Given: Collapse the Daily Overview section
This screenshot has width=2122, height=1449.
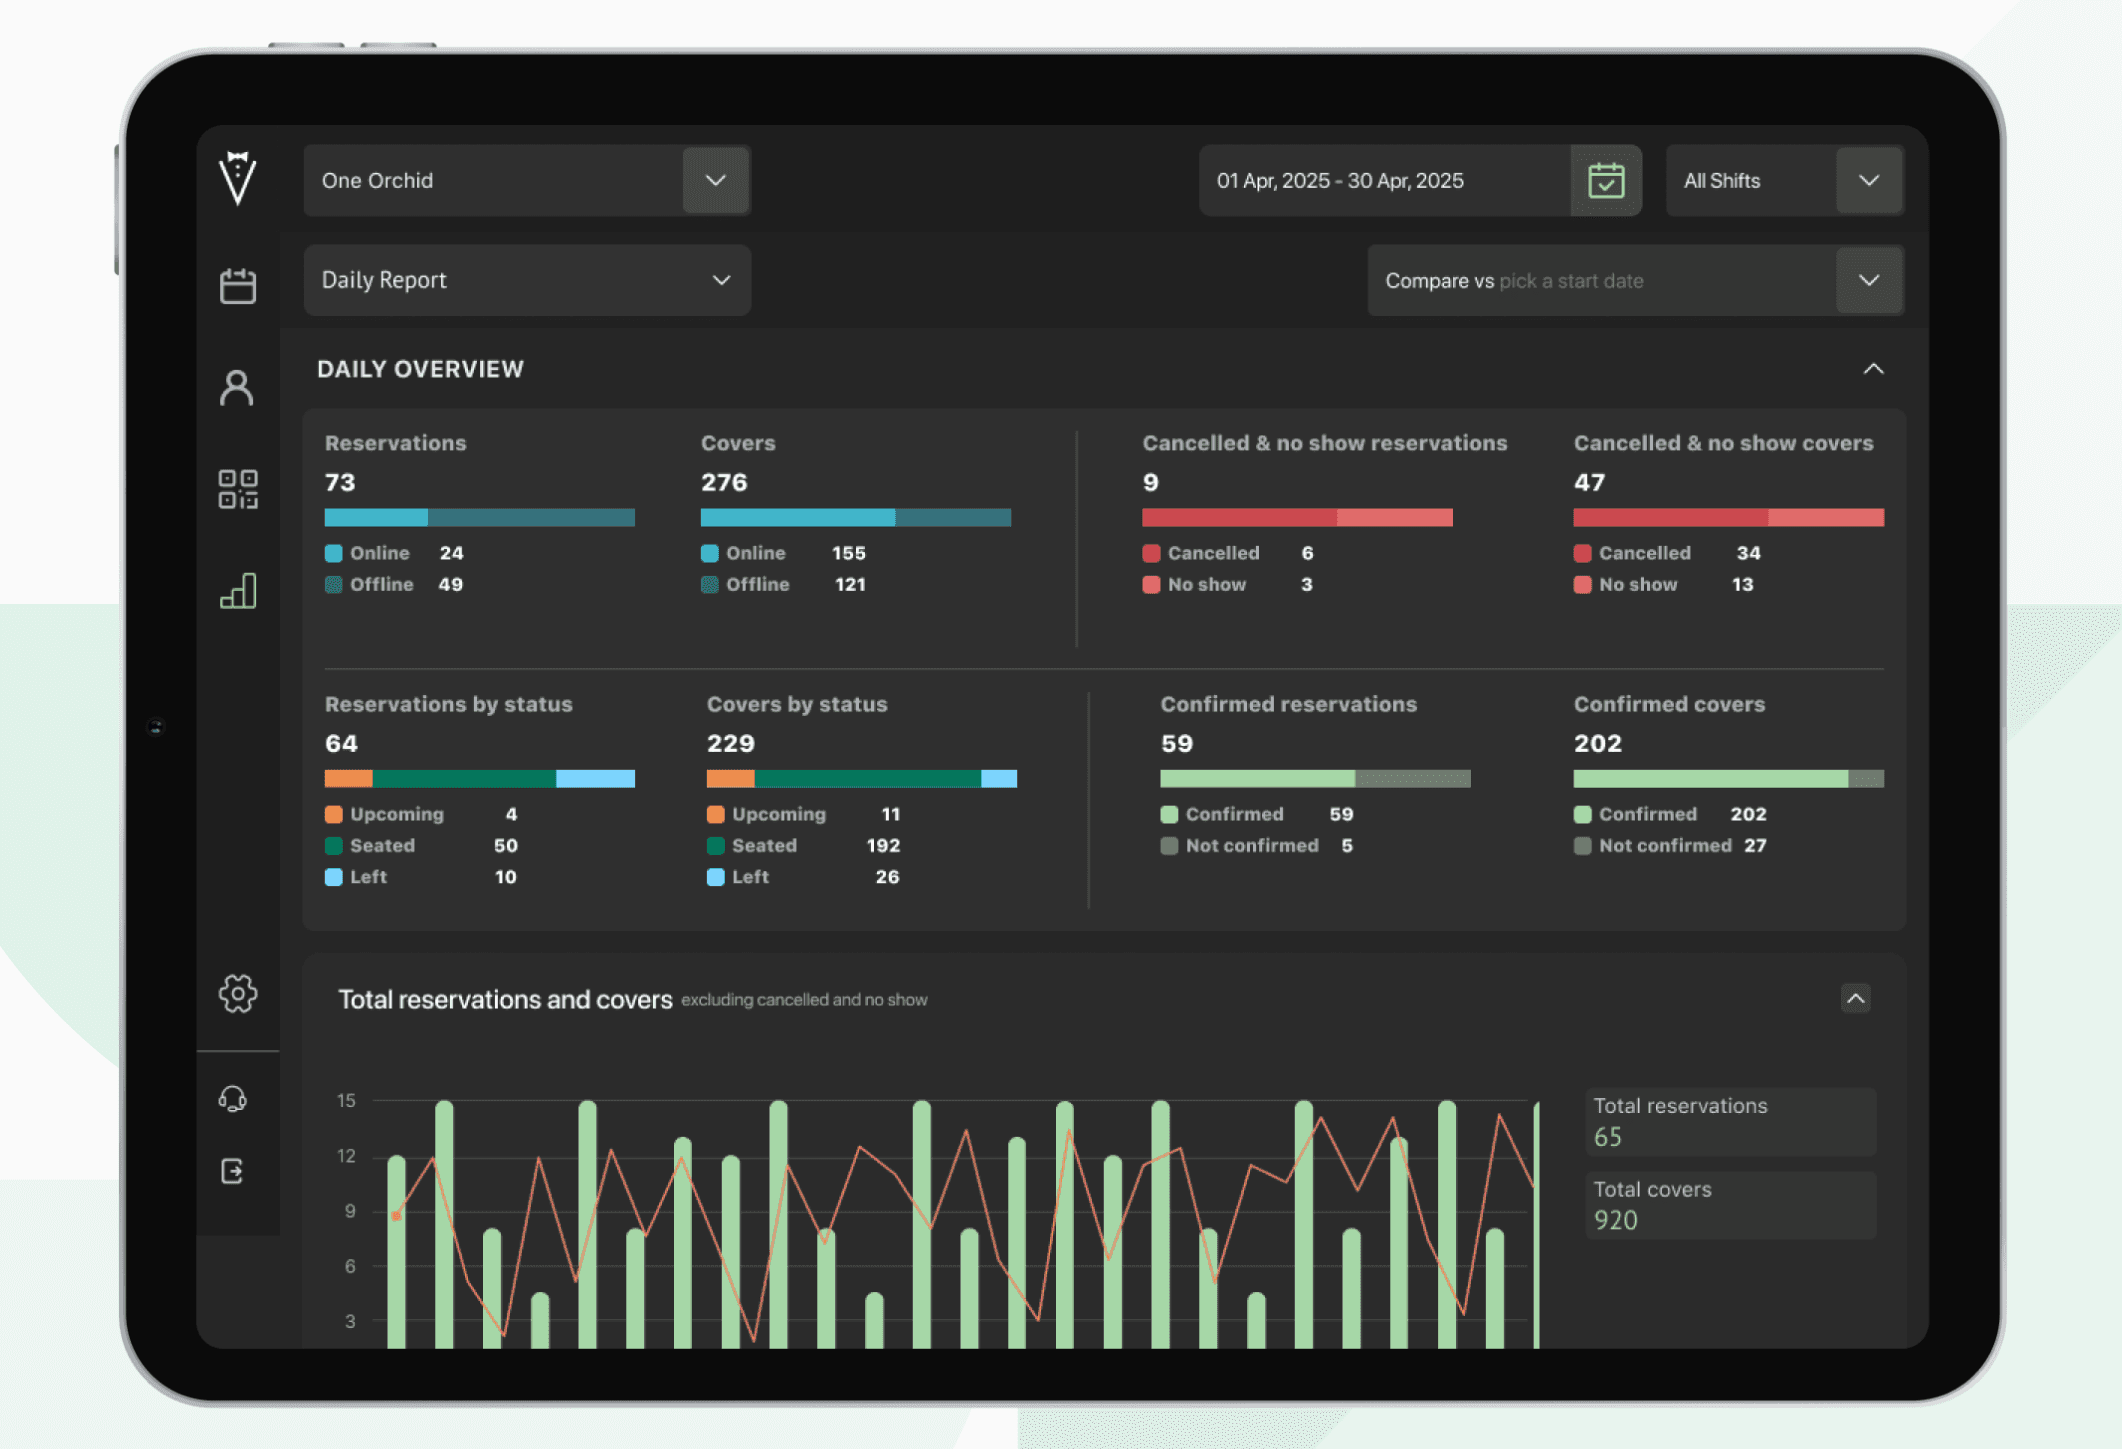Looking at the screenshot, I should point(1873,369).
